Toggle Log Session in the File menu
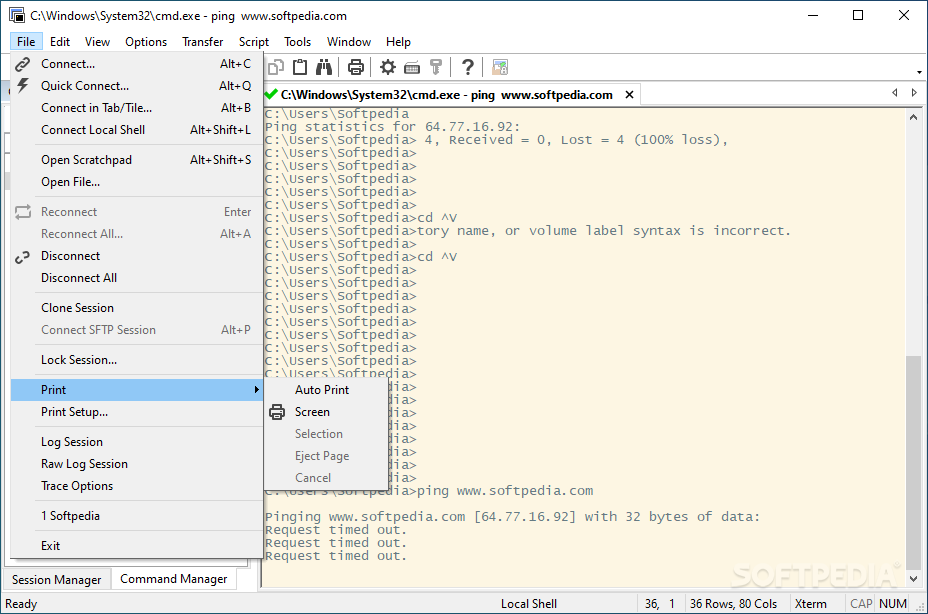The height and width of the screenshot is (614, 928). pos(137,442)
